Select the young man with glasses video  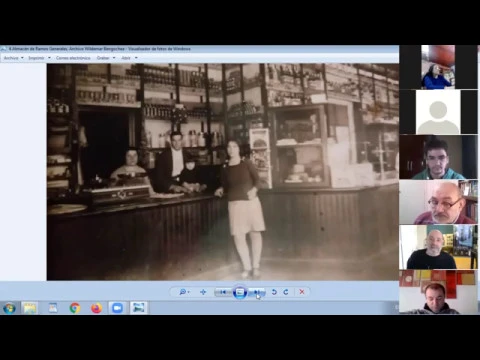click(x=438, y=157)
